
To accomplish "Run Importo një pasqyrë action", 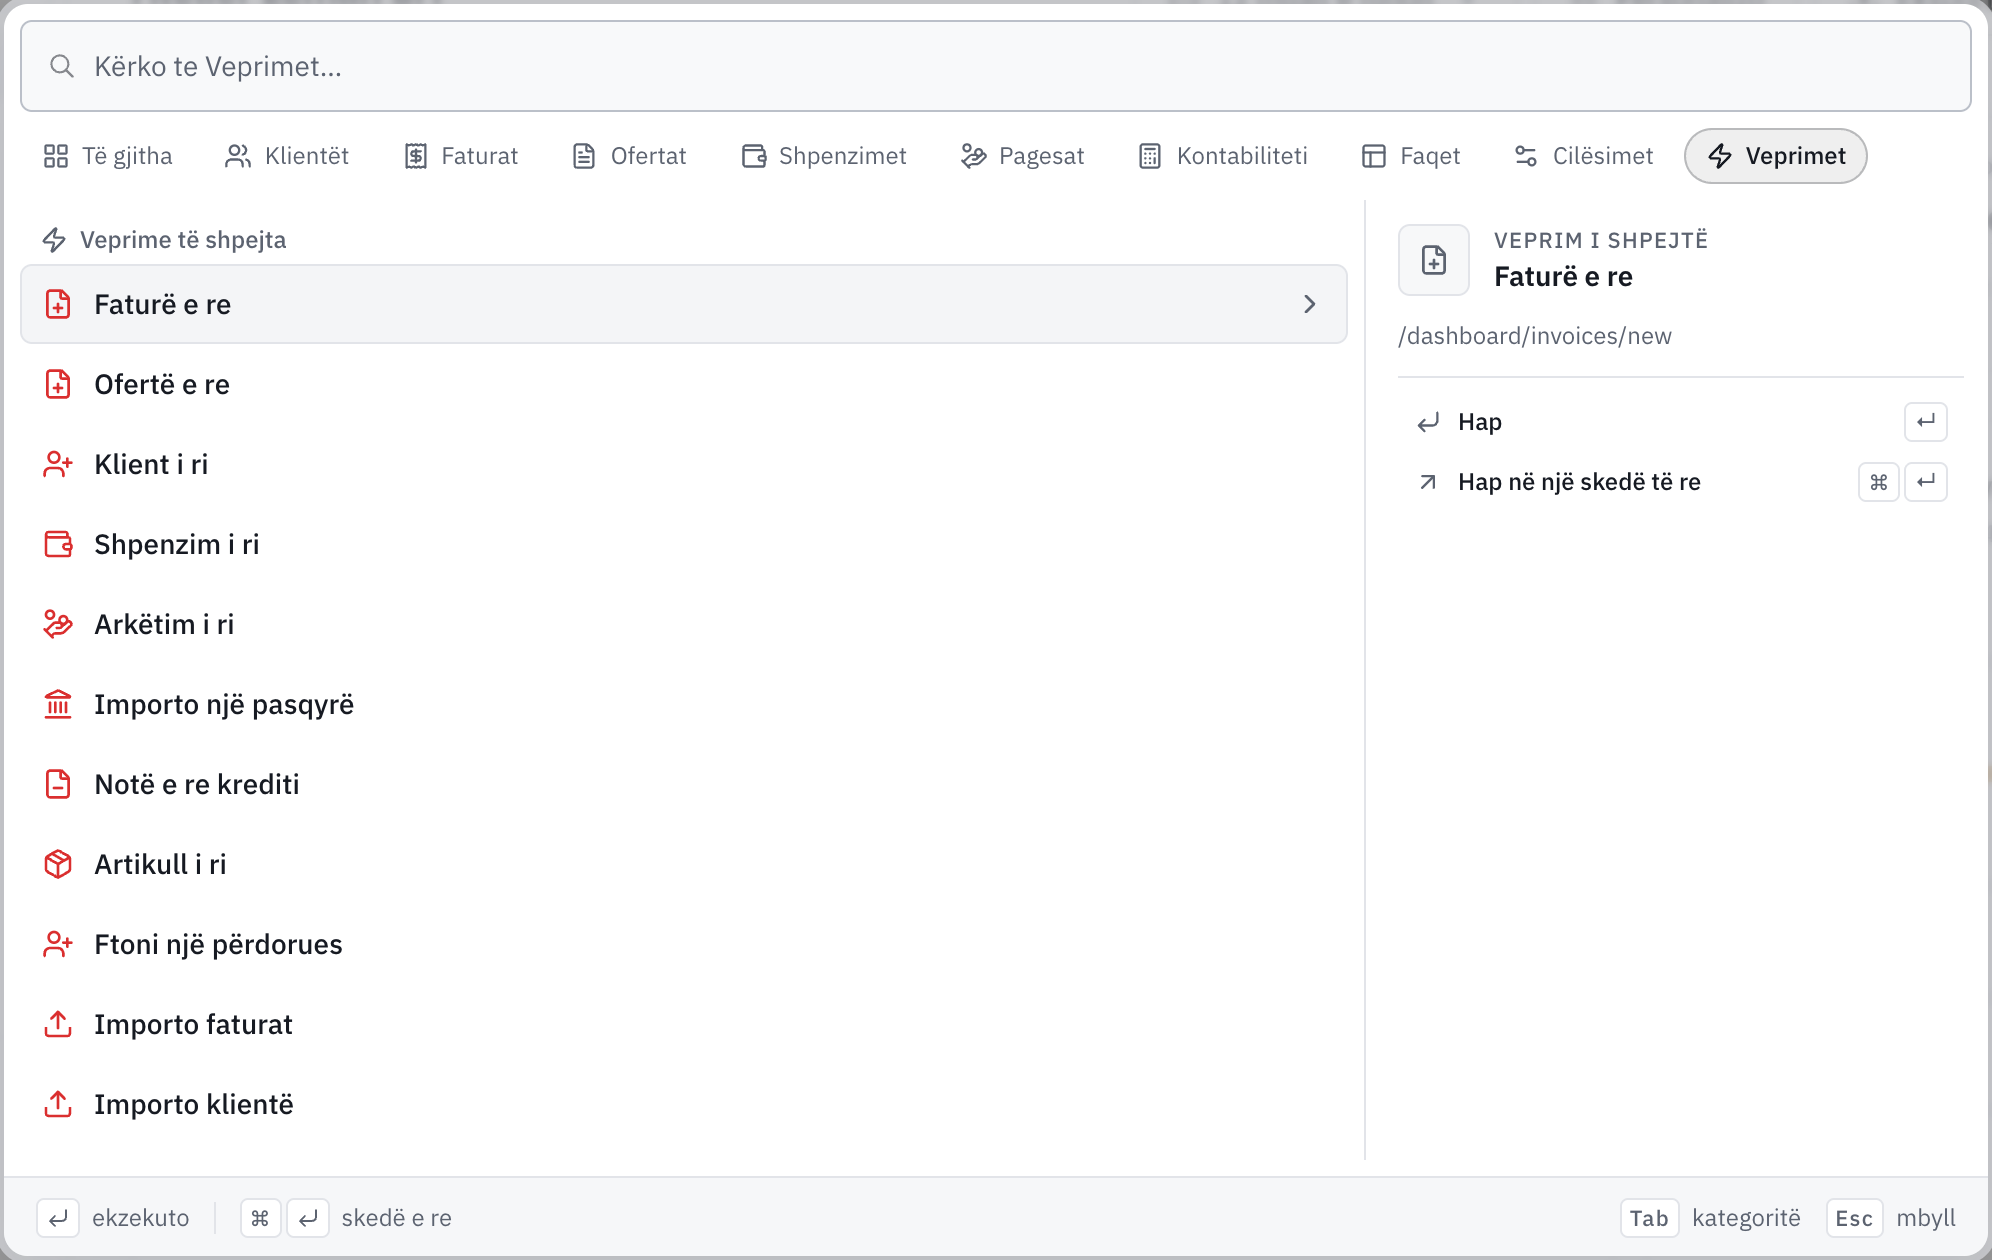I will pos(684,704).
